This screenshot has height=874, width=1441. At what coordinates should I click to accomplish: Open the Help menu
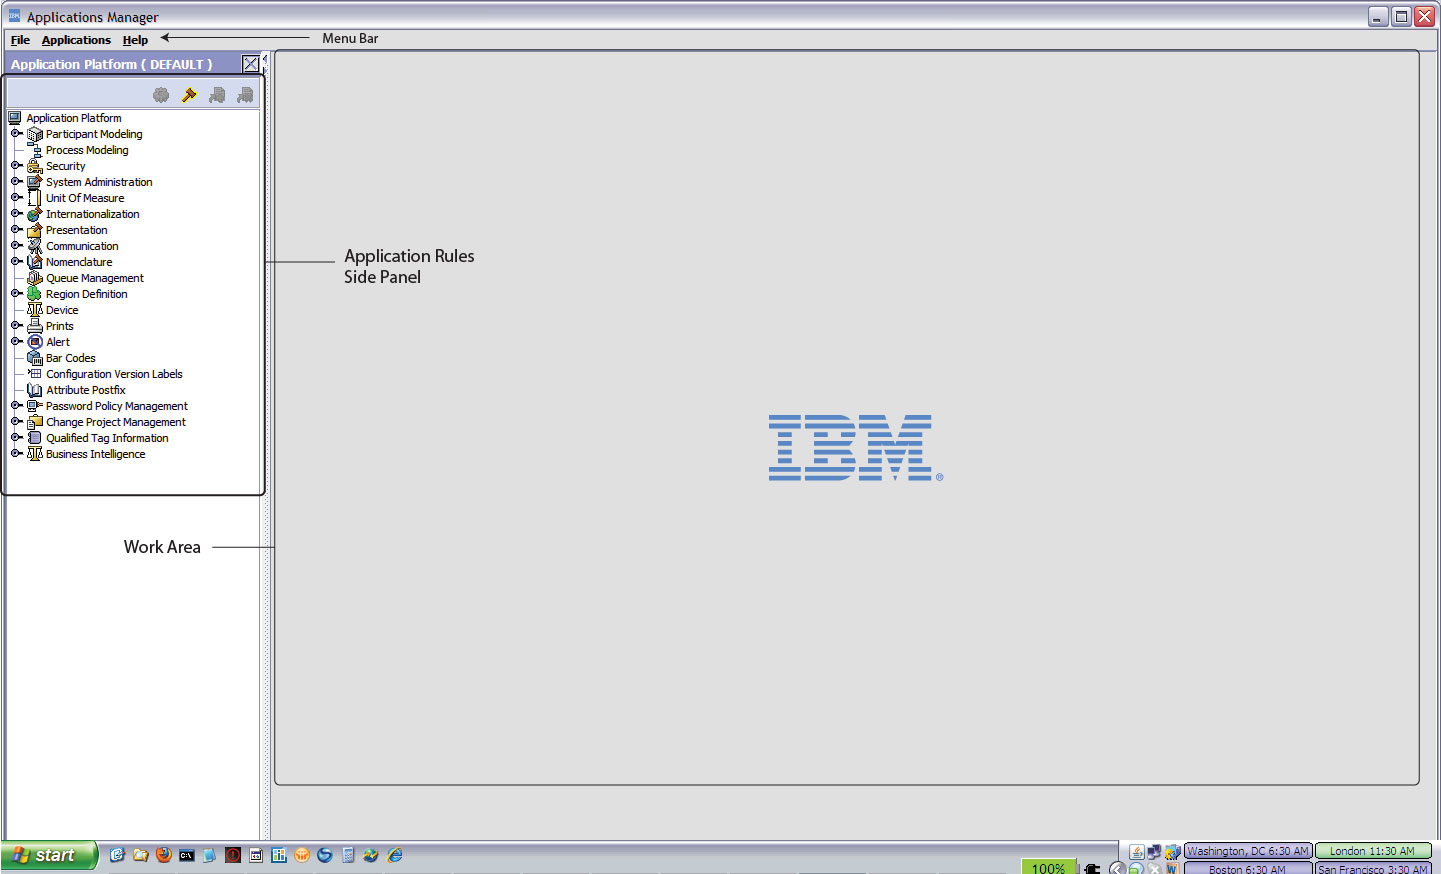click(135, 40)
